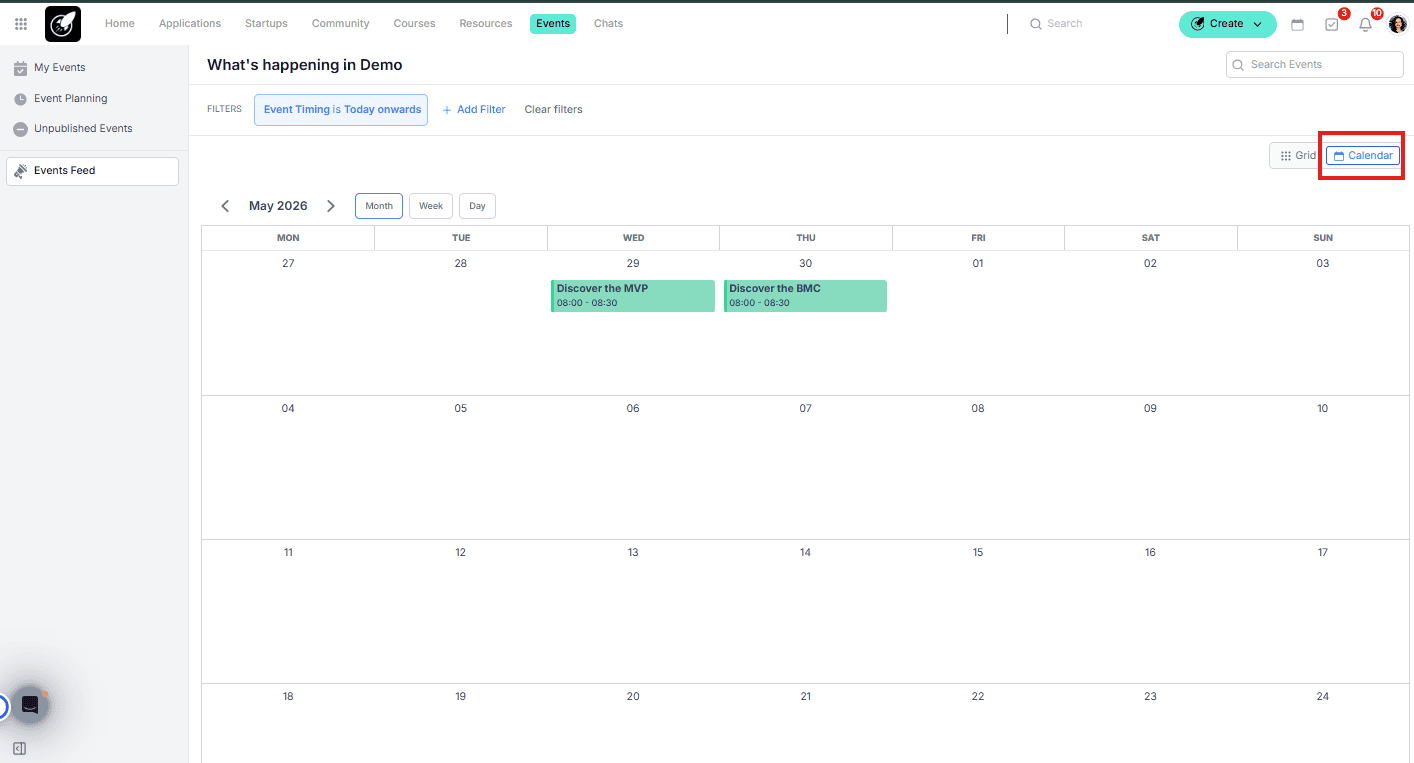Click Clear filters link
Viewport: 1414px width, 763px height.
pos(553,110)
